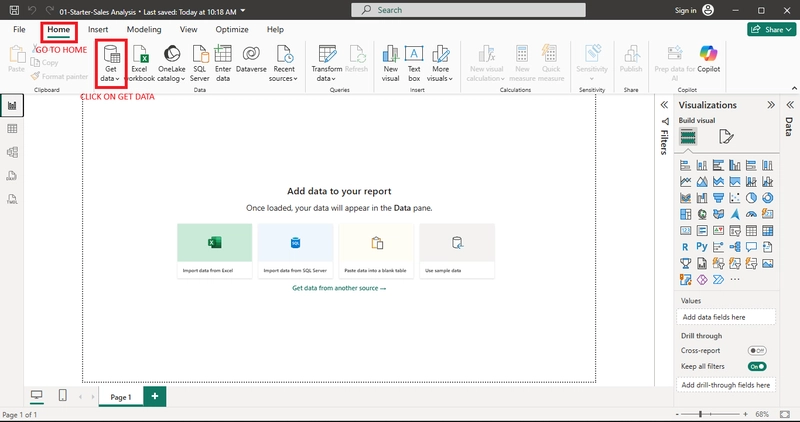Select the Matrix visualization
Screen dimensions: 800x422
point(767,231)
